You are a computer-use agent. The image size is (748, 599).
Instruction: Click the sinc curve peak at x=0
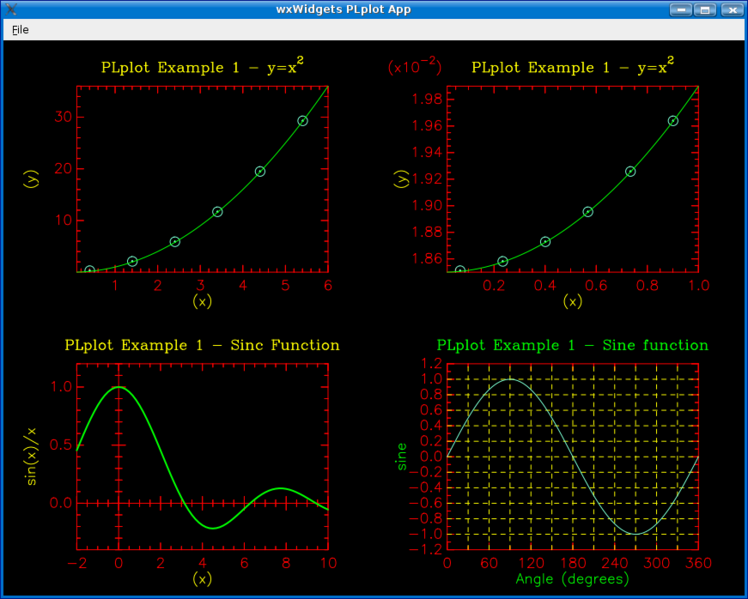click(119, 387)
